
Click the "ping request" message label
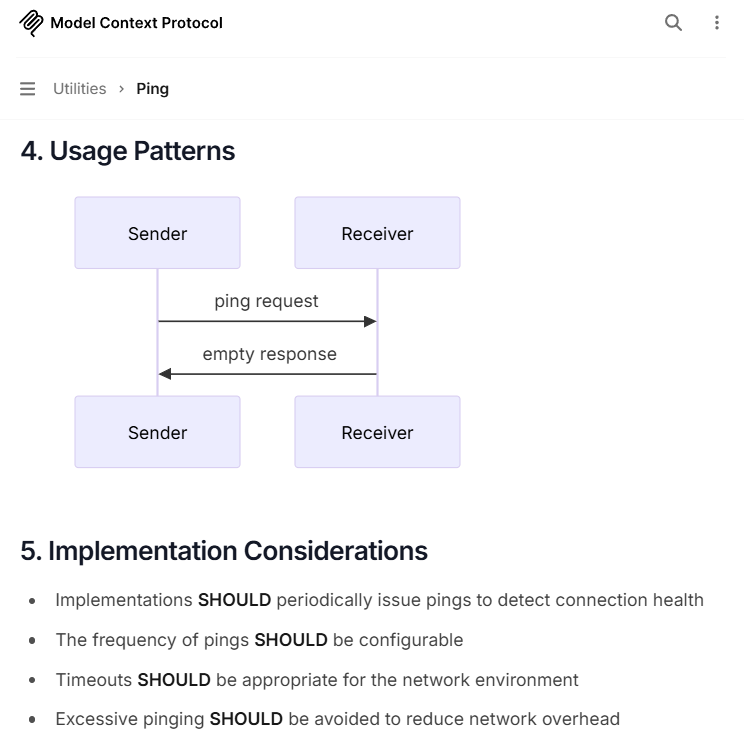[266, 301]
